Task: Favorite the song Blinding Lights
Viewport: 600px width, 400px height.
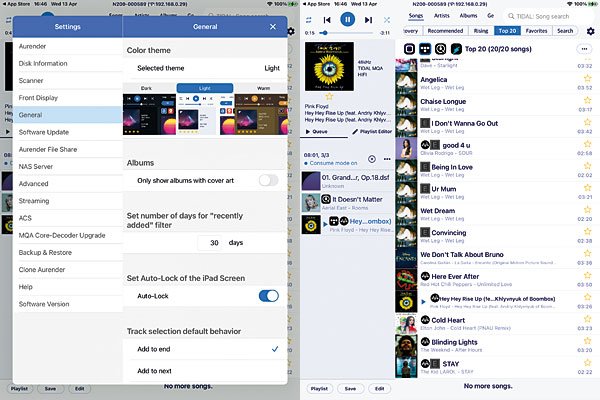Action: click(587, 341)
